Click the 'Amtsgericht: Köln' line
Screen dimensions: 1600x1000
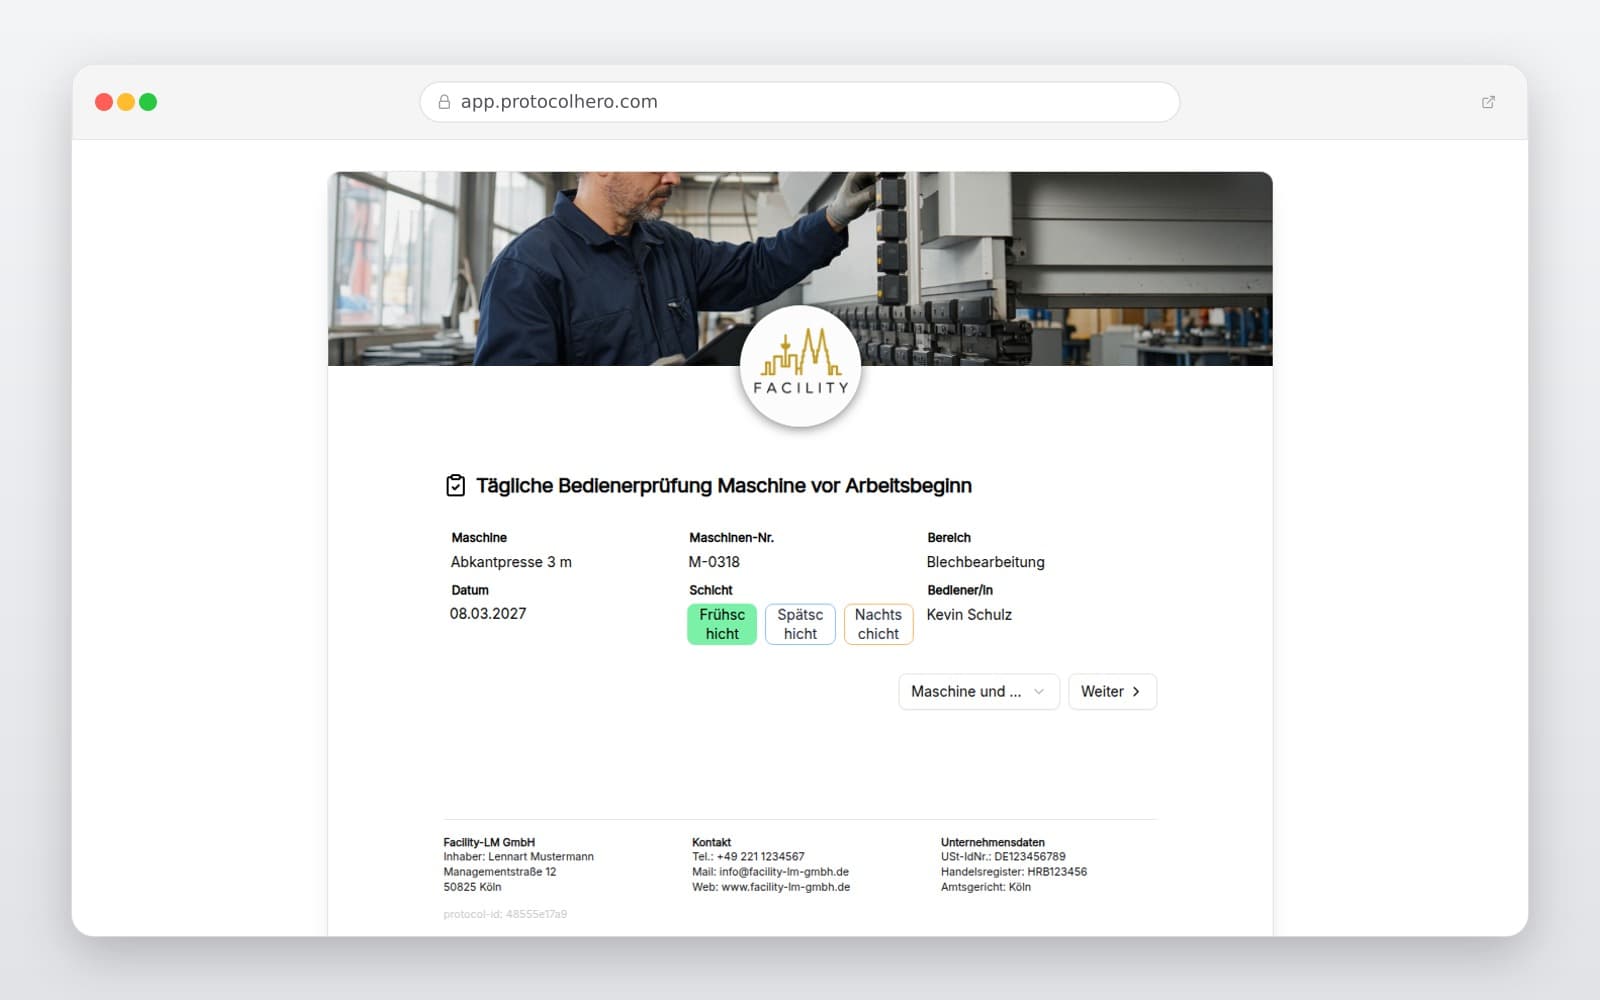tap(986, 887)
